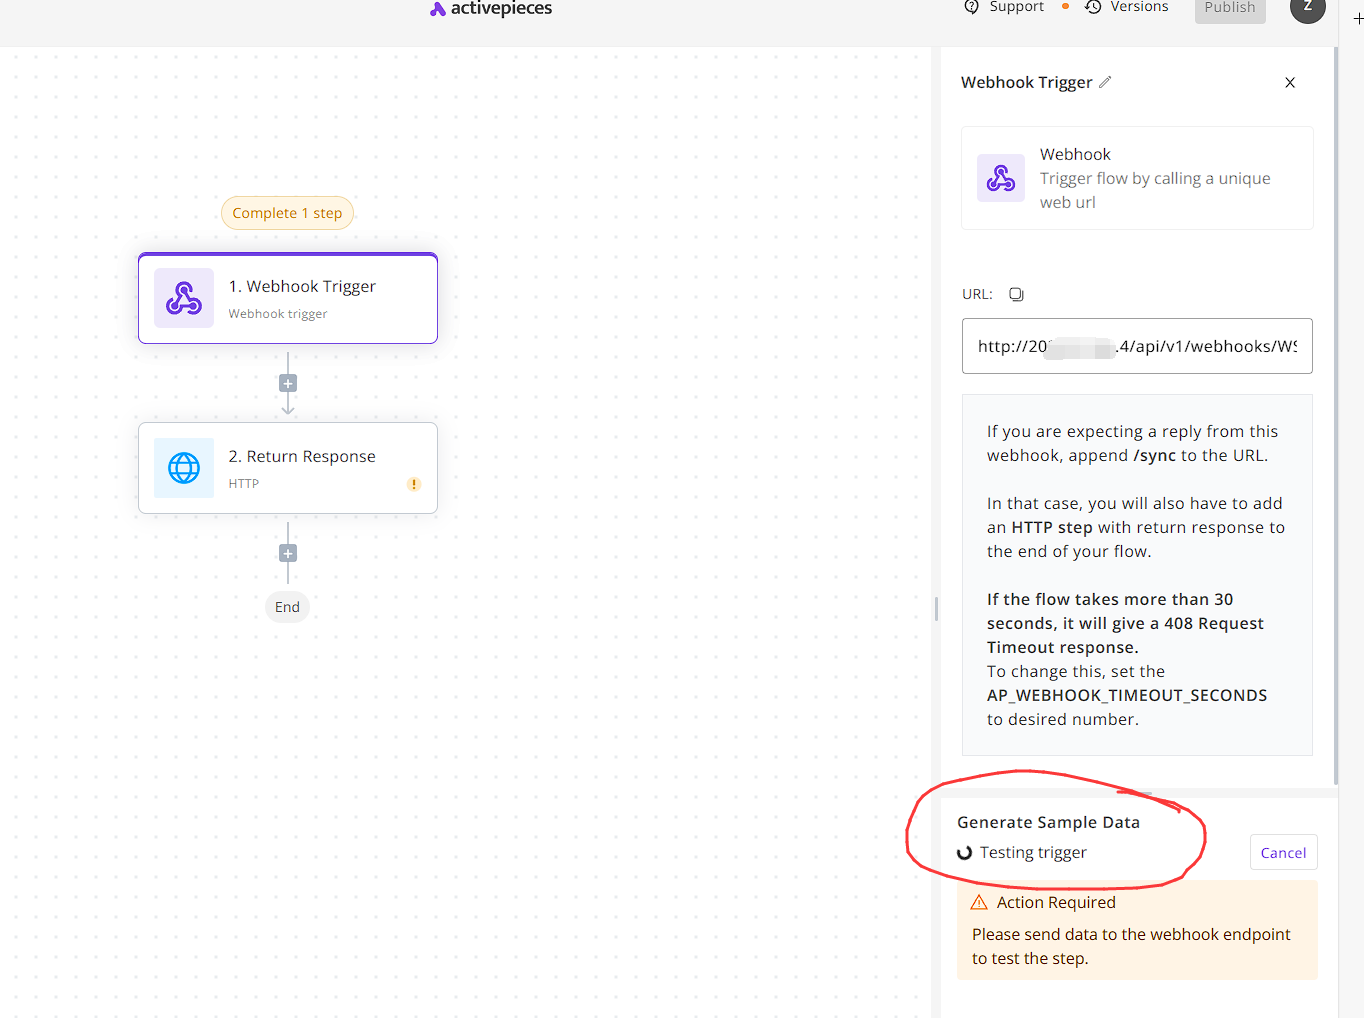Click the orange dot beside Versions
1364x1018 pixels.
pyautogui.click(x=1065, y=6)
